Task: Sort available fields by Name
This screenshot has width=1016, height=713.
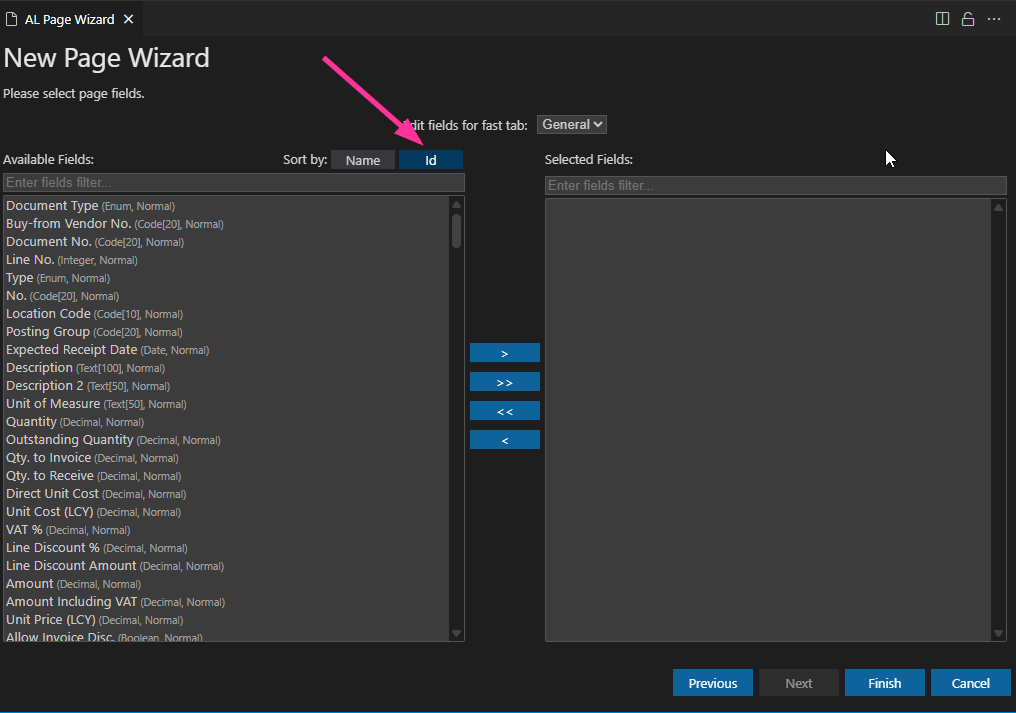Action: [x=362, y=160]
